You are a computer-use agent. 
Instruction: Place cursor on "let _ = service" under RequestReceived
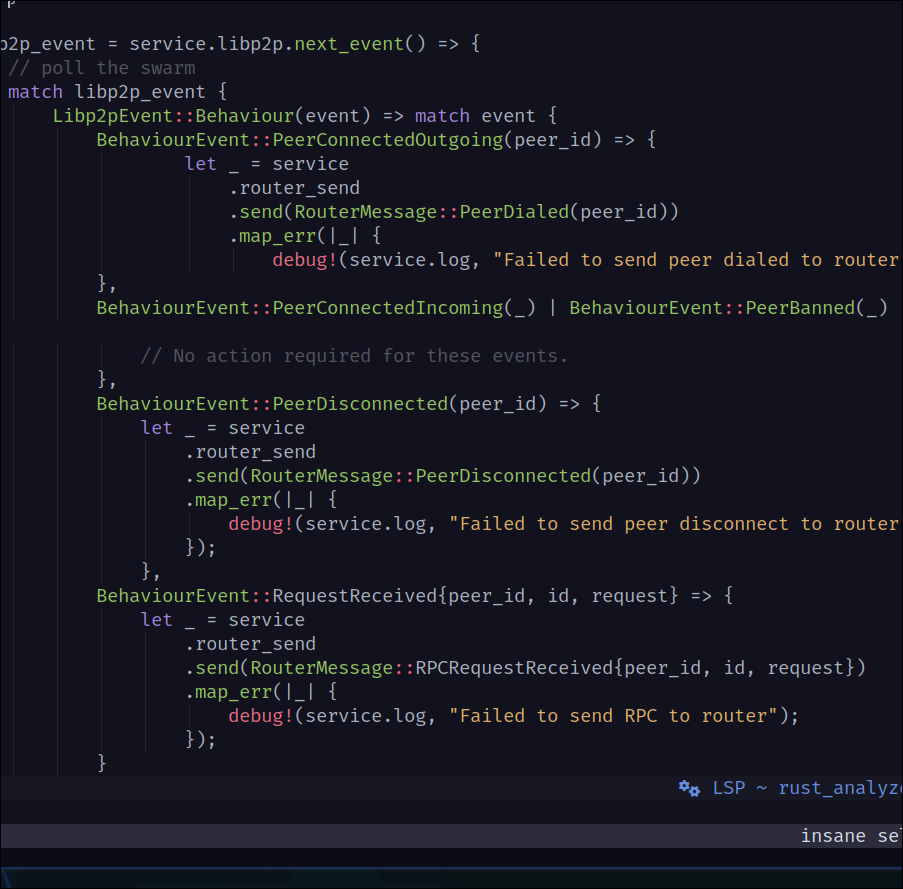tap(222, 620)
